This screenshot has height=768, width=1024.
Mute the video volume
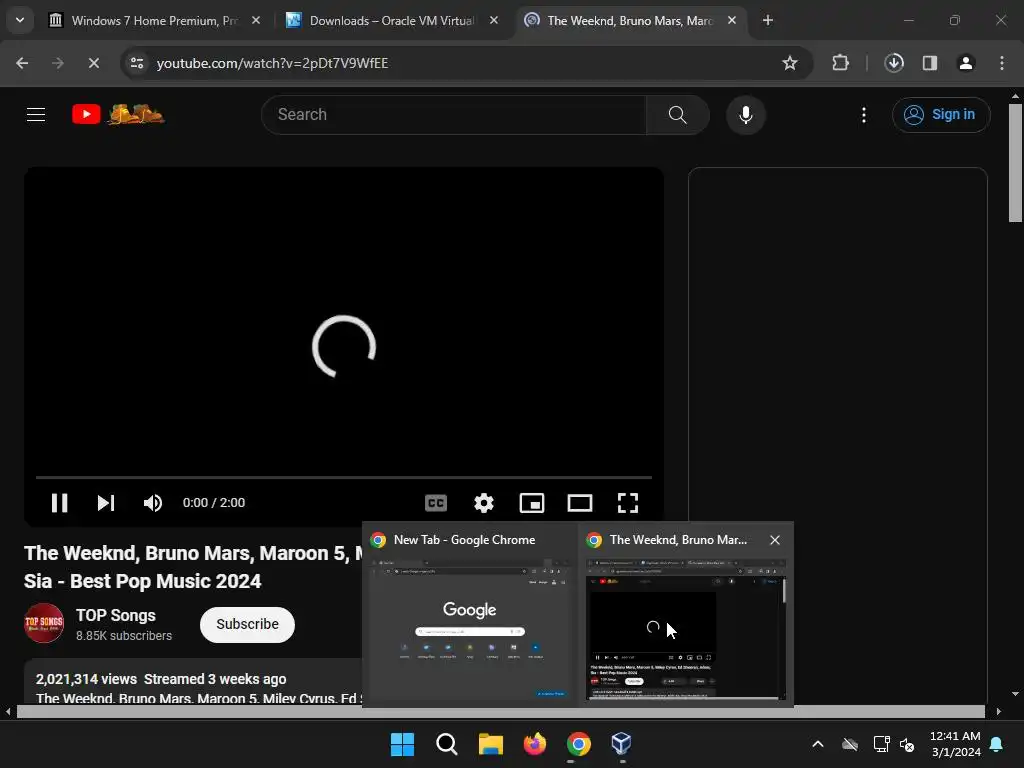(153, 503)
